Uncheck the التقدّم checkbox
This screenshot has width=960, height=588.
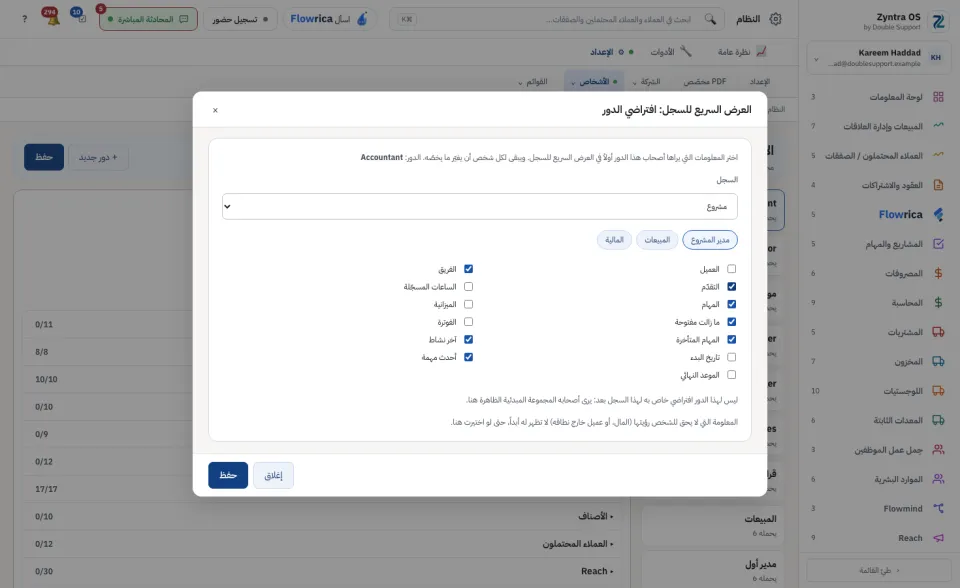click(x=732, y=287)
